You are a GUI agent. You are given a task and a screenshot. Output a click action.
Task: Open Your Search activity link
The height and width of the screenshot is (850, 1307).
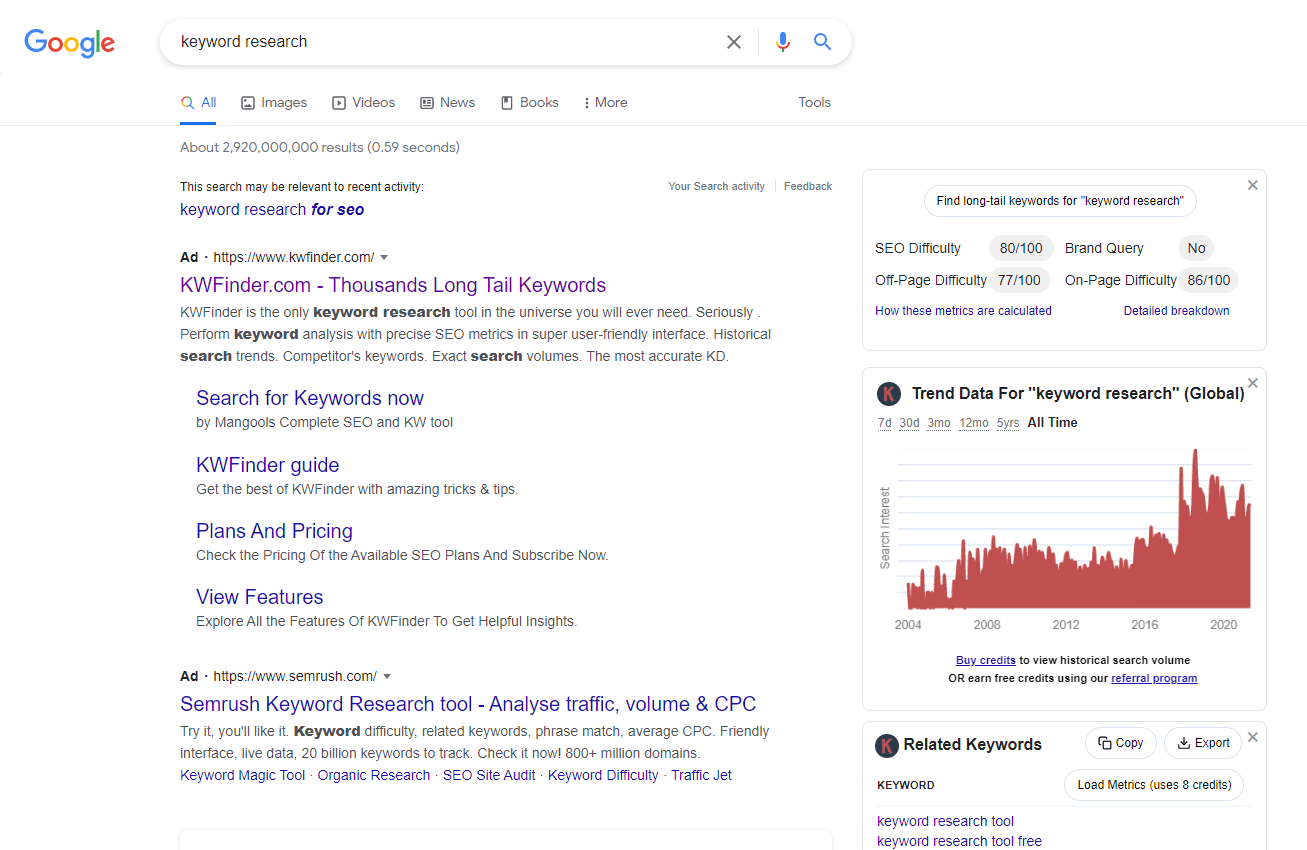[x=716, y=186]
